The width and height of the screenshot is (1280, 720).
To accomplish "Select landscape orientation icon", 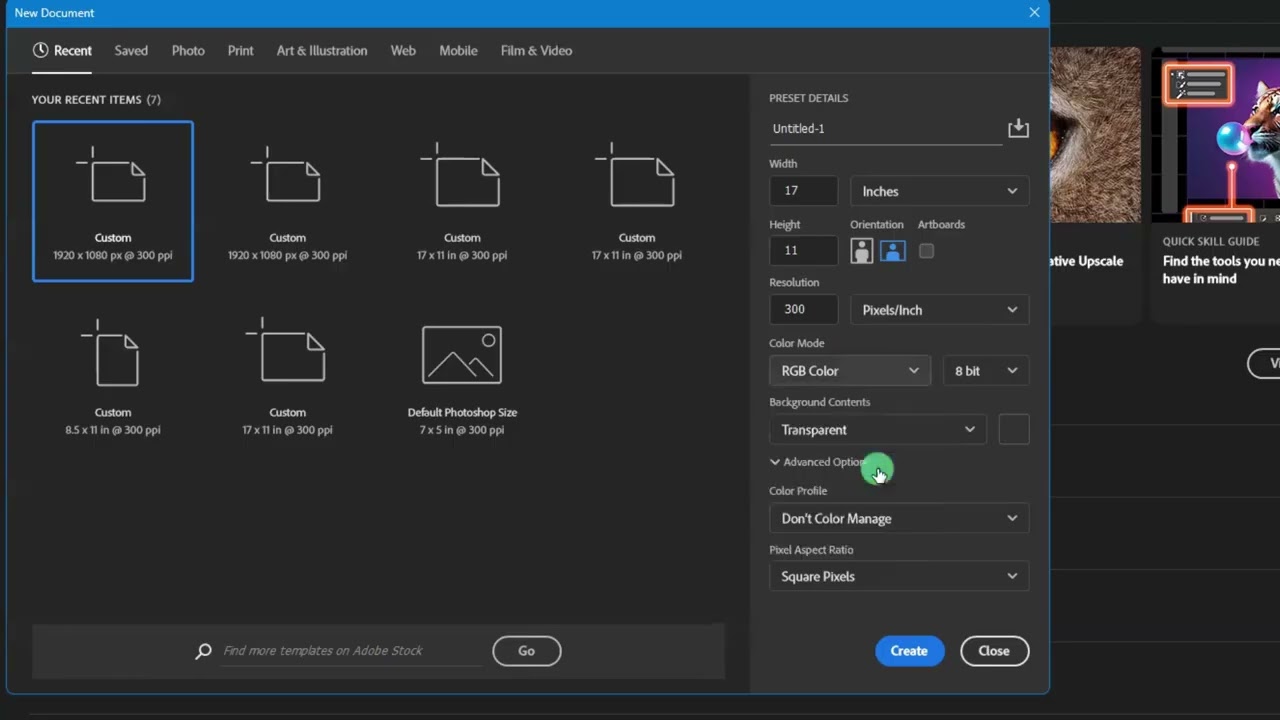I will click(893, 251).
